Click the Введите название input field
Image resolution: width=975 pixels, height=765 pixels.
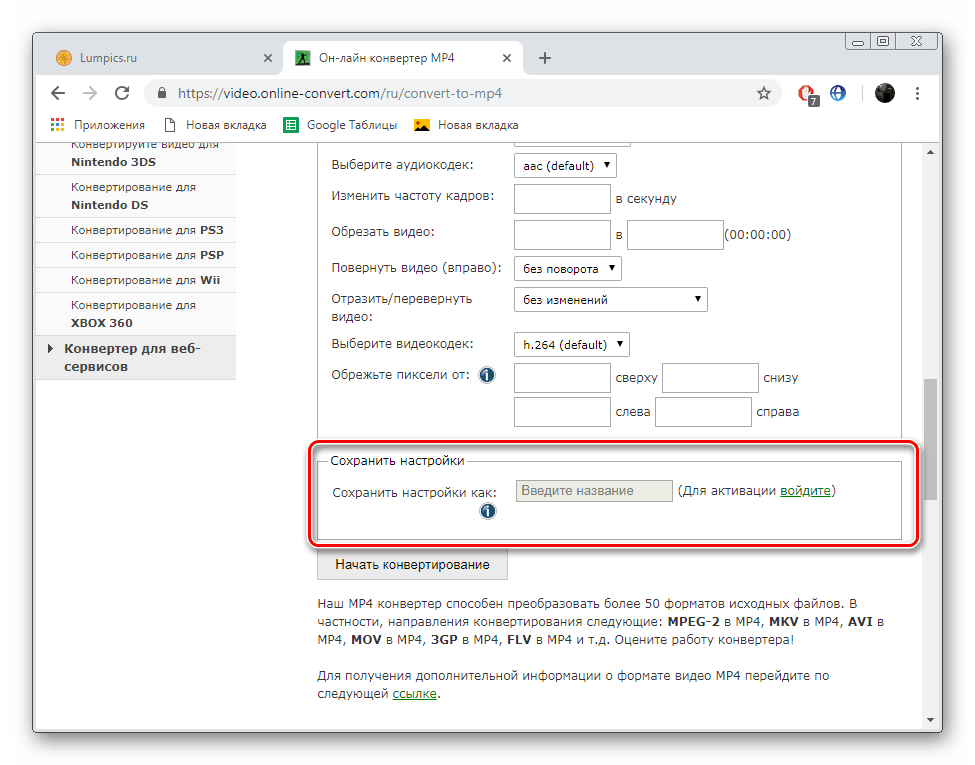click(593, 490)
